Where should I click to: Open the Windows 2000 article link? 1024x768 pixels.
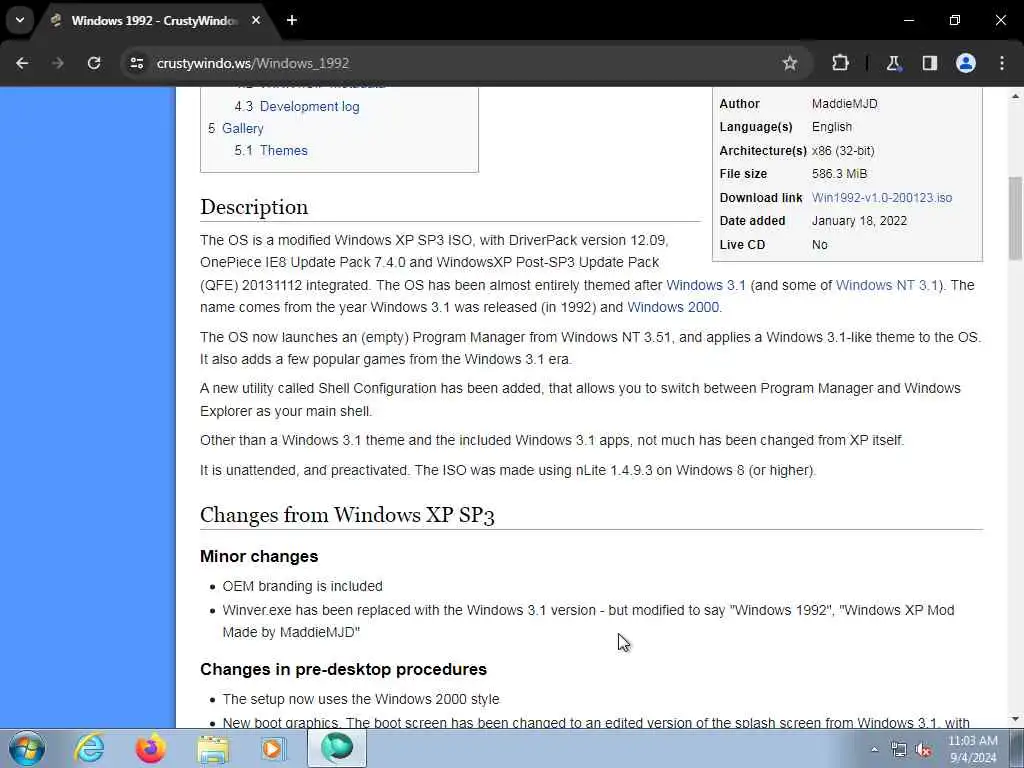click(x=673, y=308)
